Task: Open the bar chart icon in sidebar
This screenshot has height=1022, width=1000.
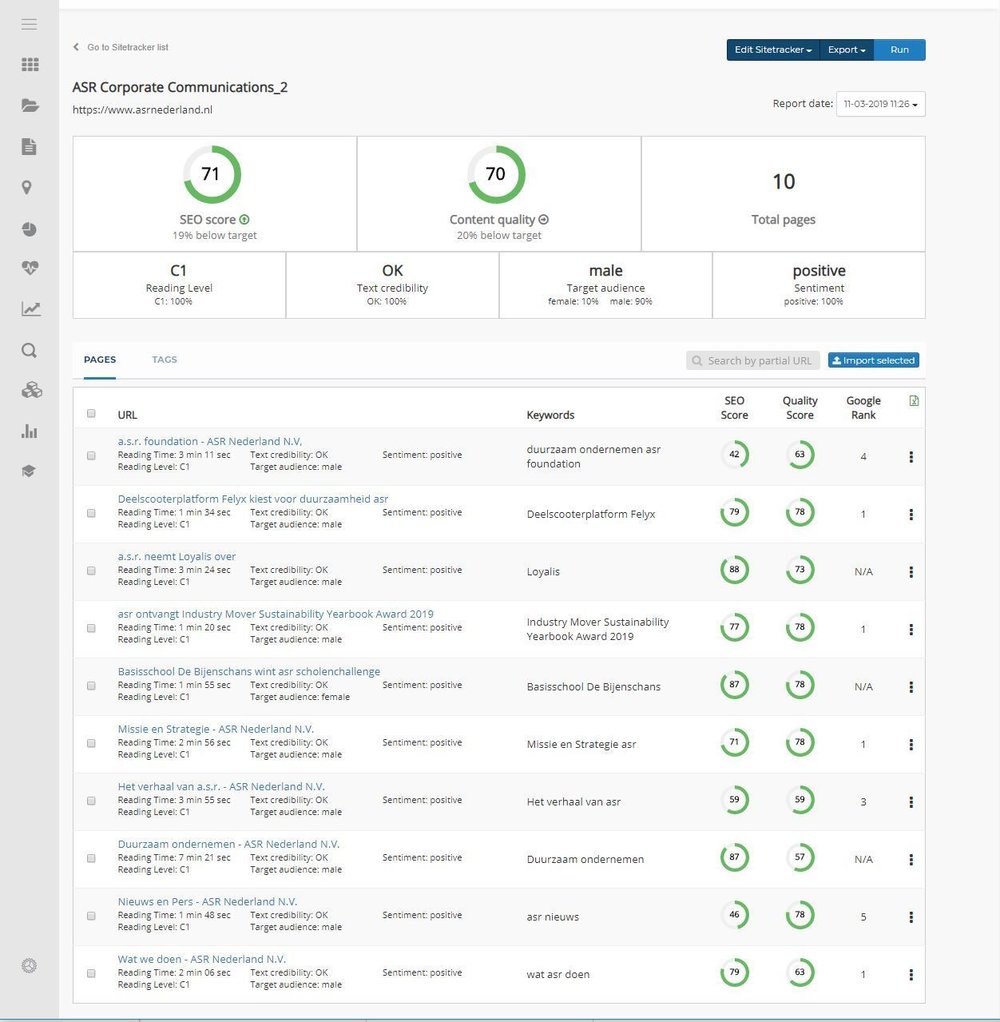Action: click(29, 431)
